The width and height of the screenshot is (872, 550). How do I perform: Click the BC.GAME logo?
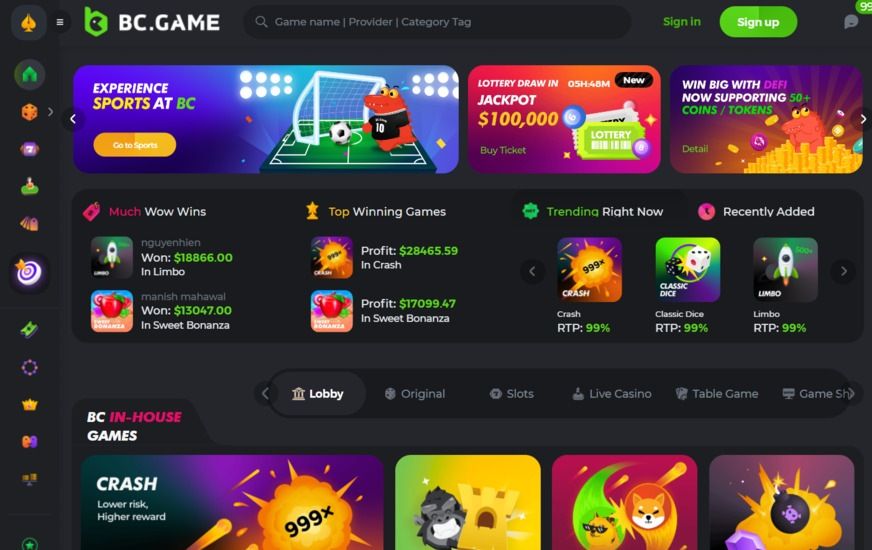point(152,22)
